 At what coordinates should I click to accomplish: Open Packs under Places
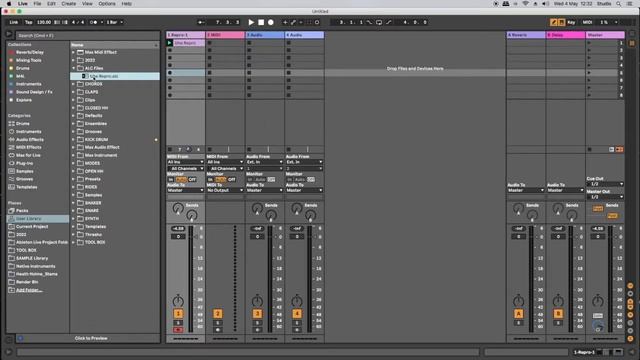[x=22, y=211]
